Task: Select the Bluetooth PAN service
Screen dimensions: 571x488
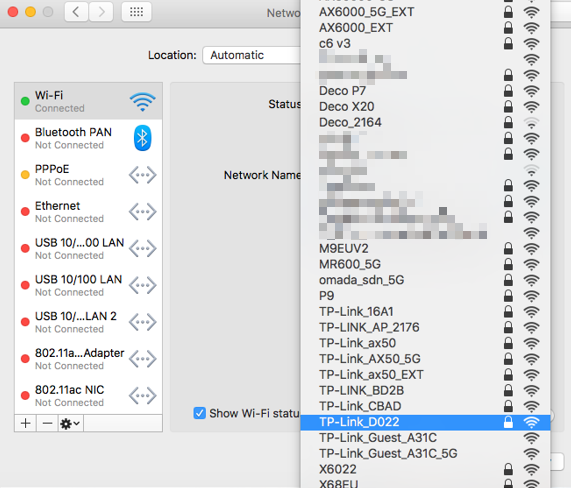Action: coord(88,138)
